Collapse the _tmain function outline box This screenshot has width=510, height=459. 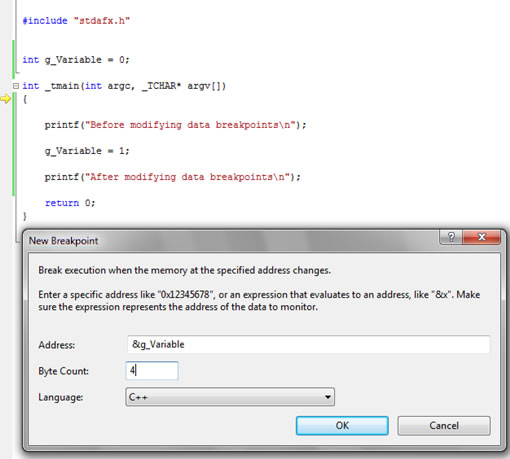16,86
